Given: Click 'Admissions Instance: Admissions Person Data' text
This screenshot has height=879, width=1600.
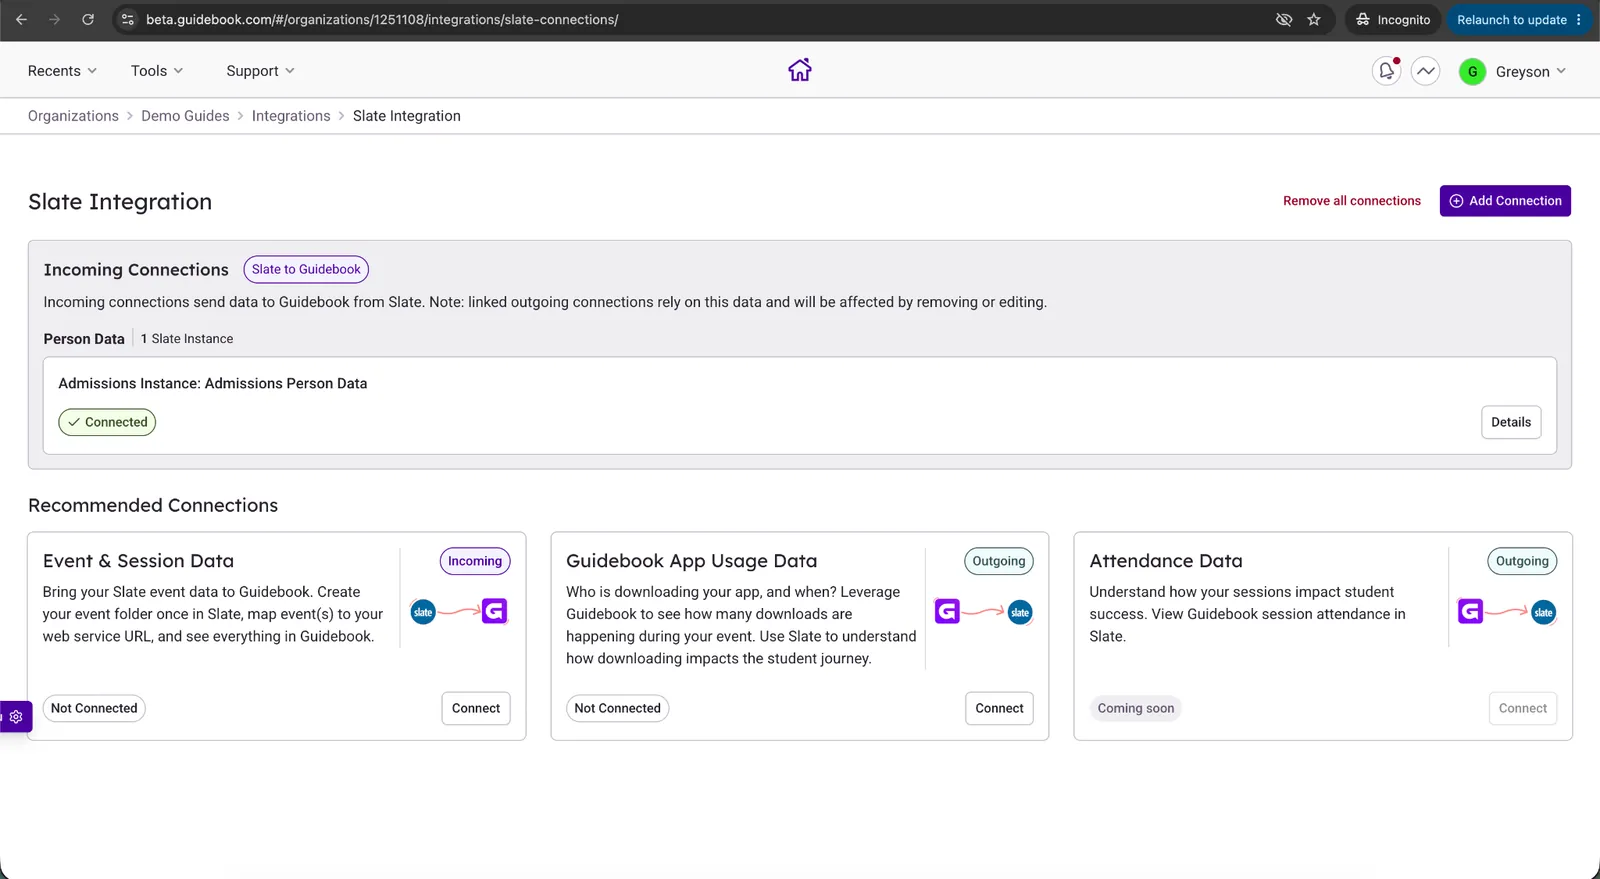Looking at the screenshot, I should (213, 383).
